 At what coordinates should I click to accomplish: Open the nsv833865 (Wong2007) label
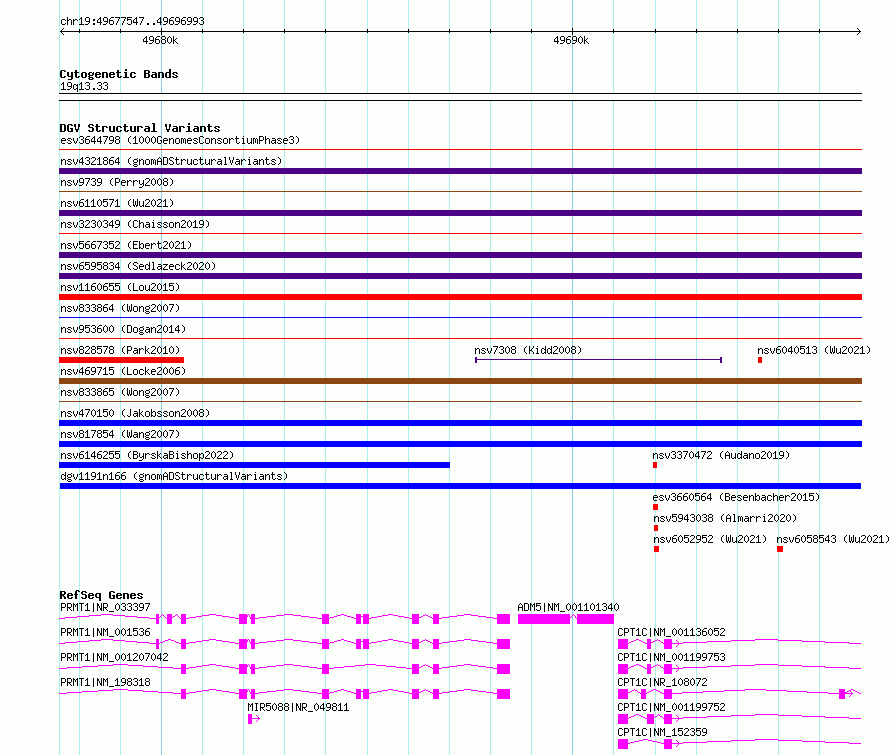pyautogui.click(x=120, y=392)
